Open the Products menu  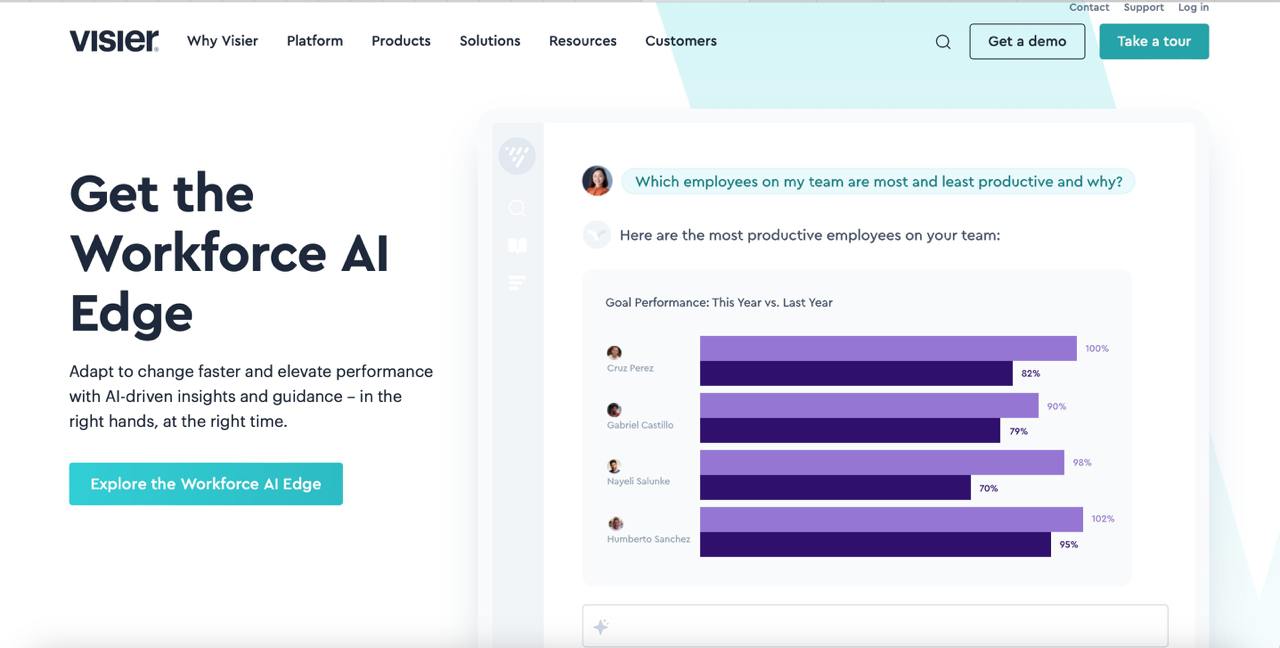pyautogui.click(x=401, y=41)
